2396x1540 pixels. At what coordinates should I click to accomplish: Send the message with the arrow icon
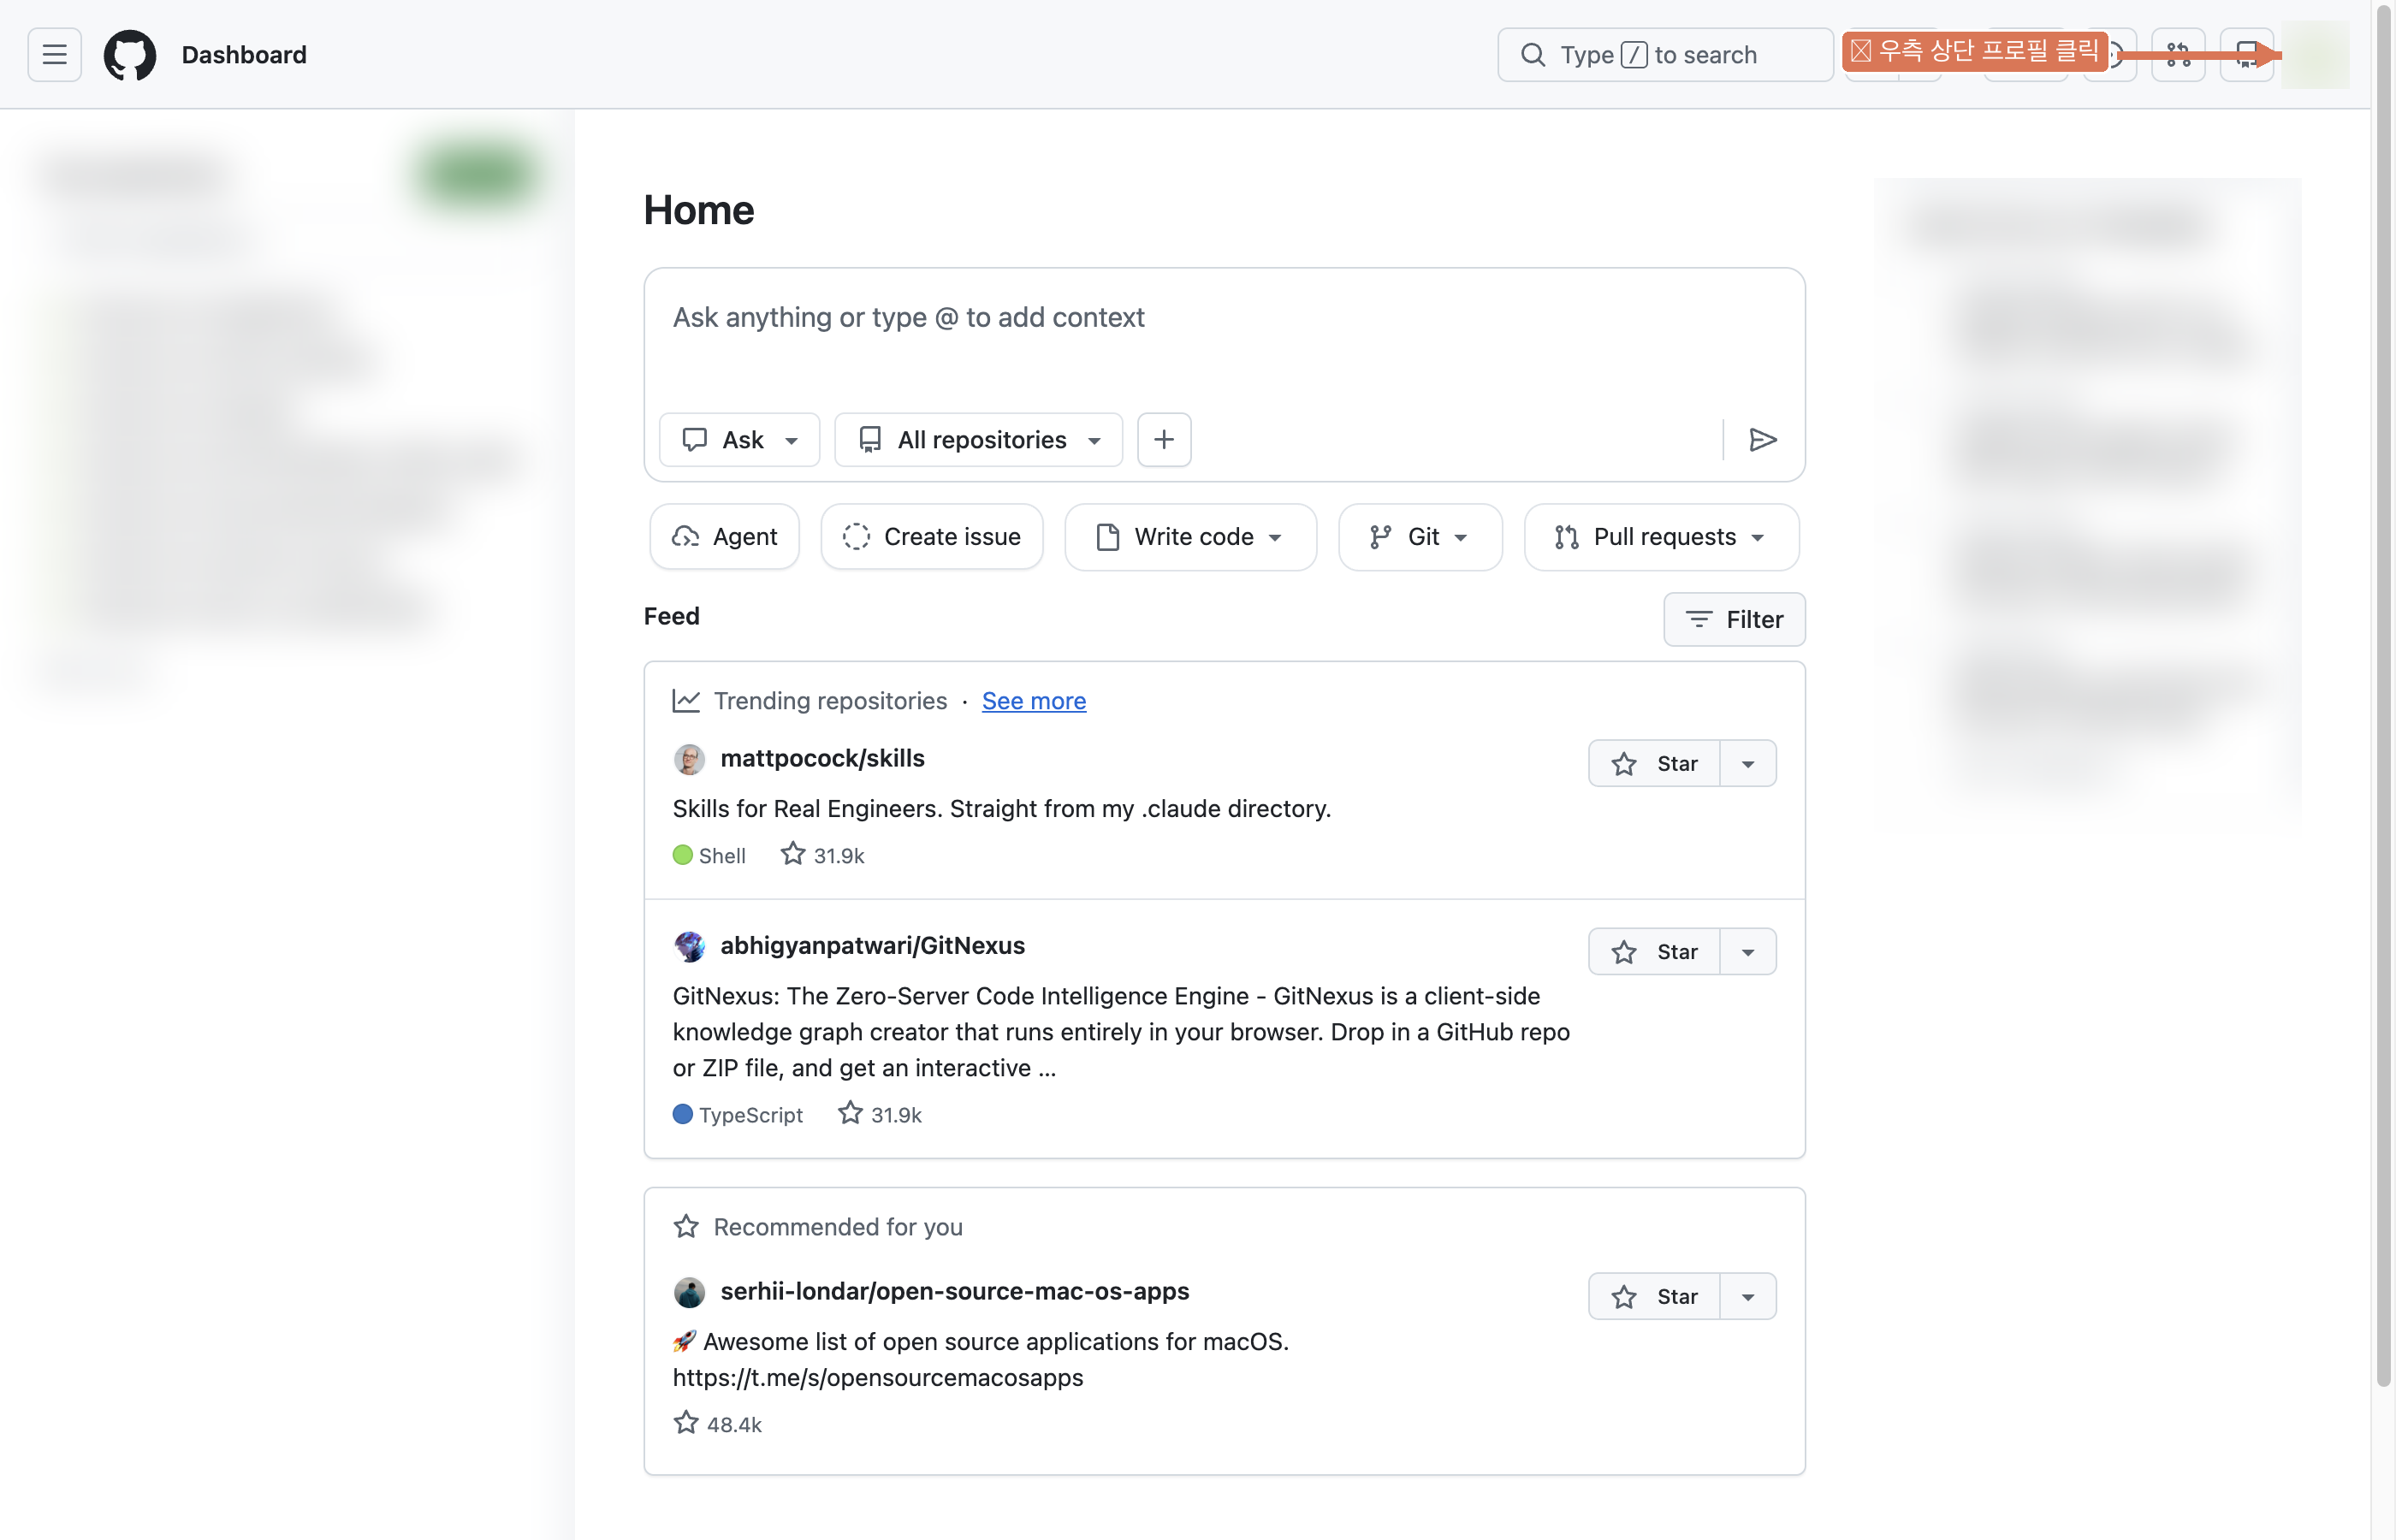[1763, 439]
